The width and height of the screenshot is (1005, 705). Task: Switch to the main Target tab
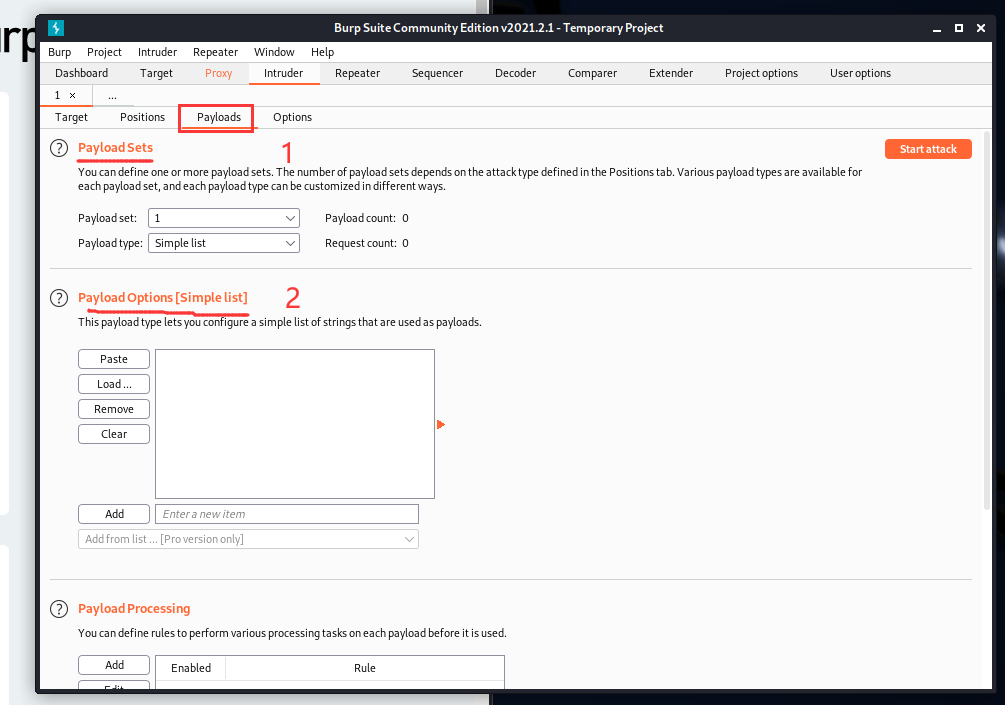(x=156, y=73)
